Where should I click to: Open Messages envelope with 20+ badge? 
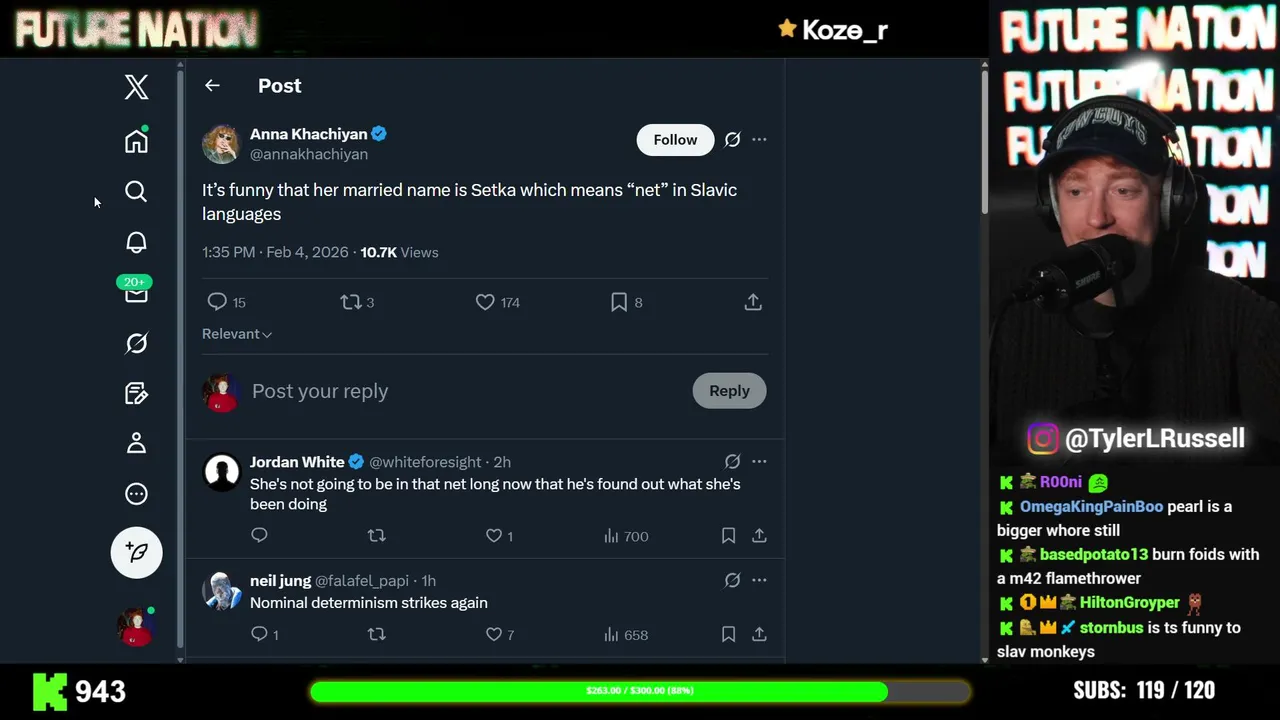coord(136,293)
